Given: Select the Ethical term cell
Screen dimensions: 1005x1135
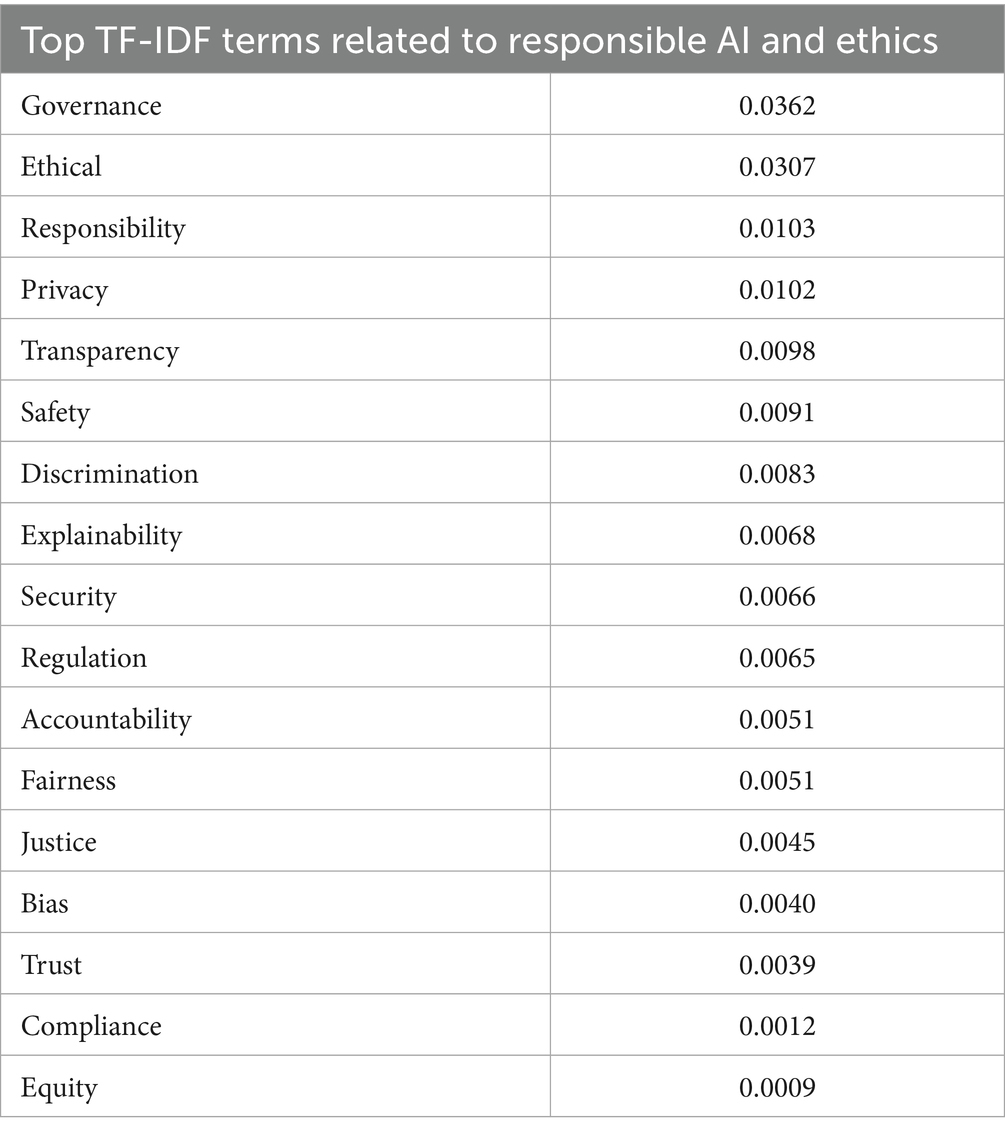Looking at the screenshot, I should click(x=62, y=166).
